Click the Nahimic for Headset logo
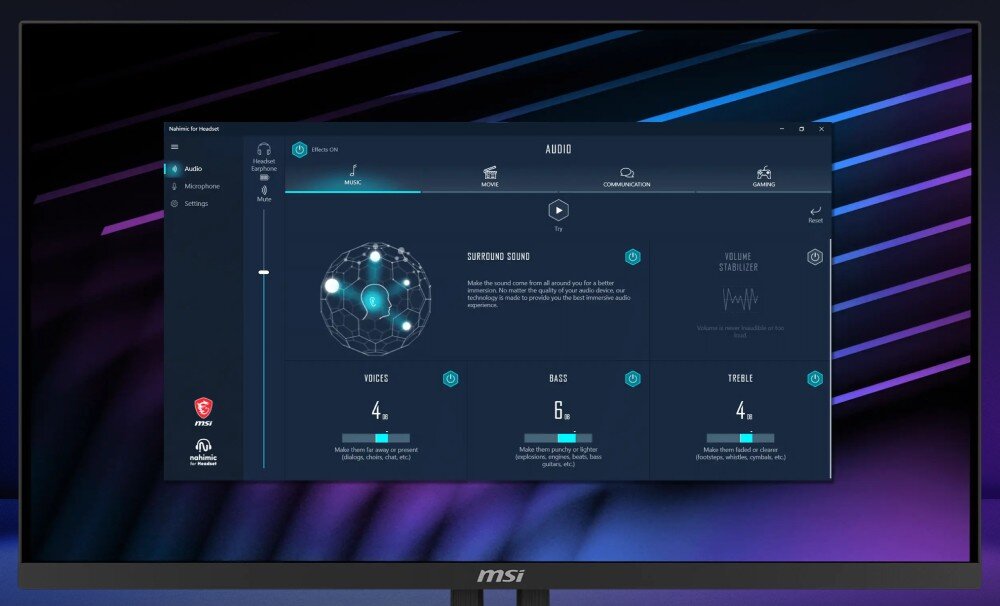Viewport: 1000px width, 606px height. (x=203, y=449)
